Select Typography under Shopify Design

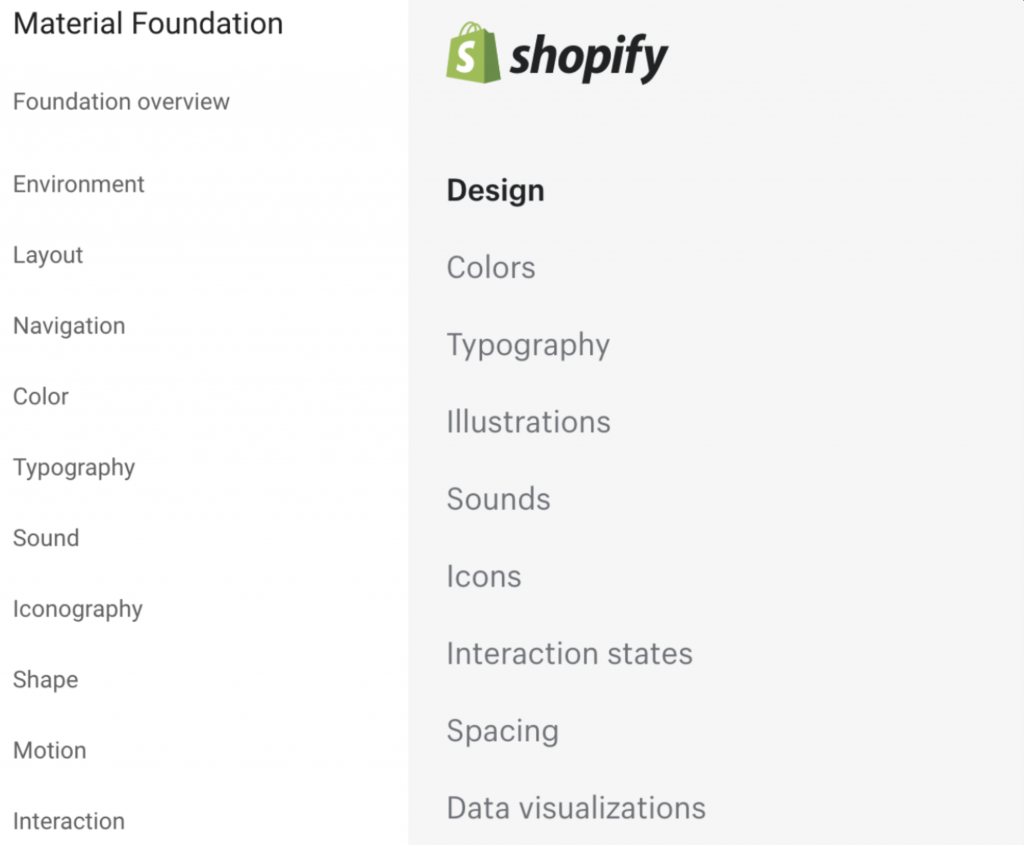point(528,346)
